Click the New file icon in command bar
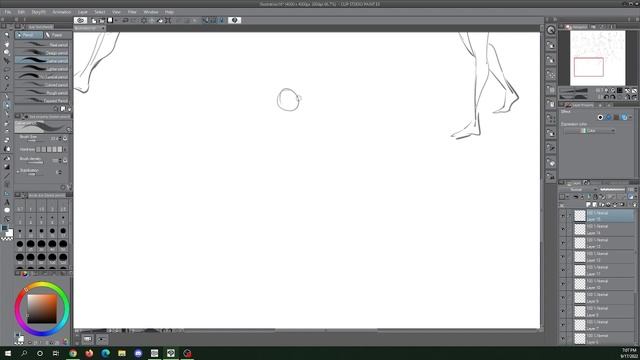 94,20
